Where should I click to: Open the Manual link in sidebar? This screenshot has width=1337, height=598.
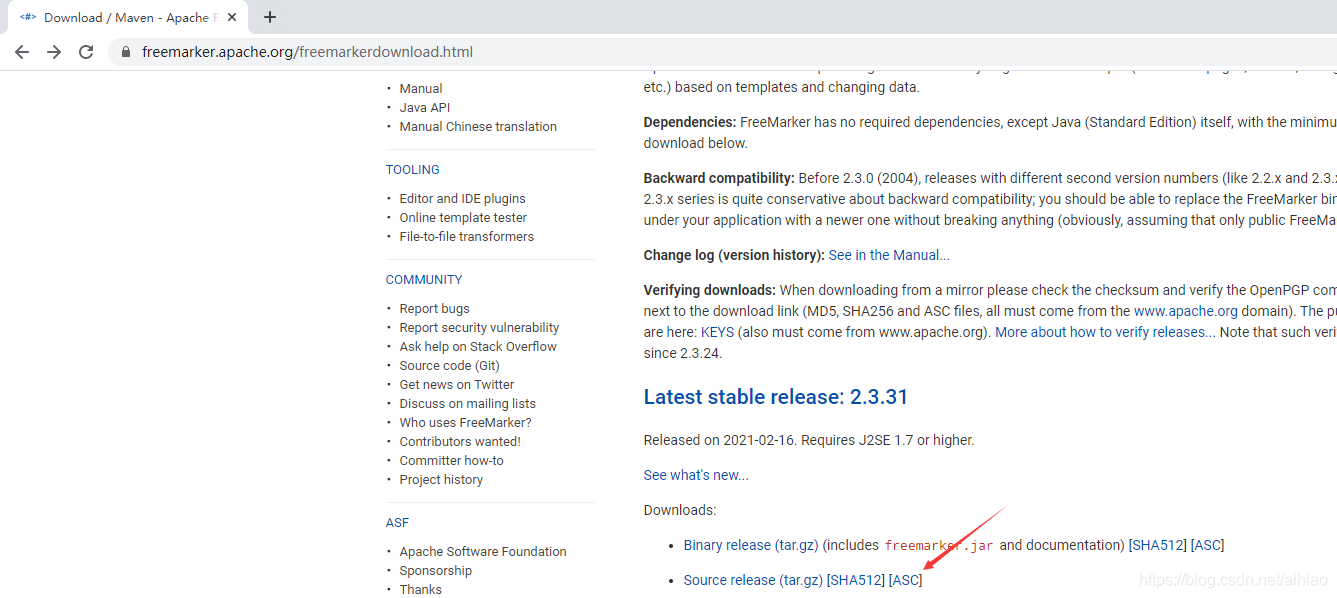(x=421, y=88)
